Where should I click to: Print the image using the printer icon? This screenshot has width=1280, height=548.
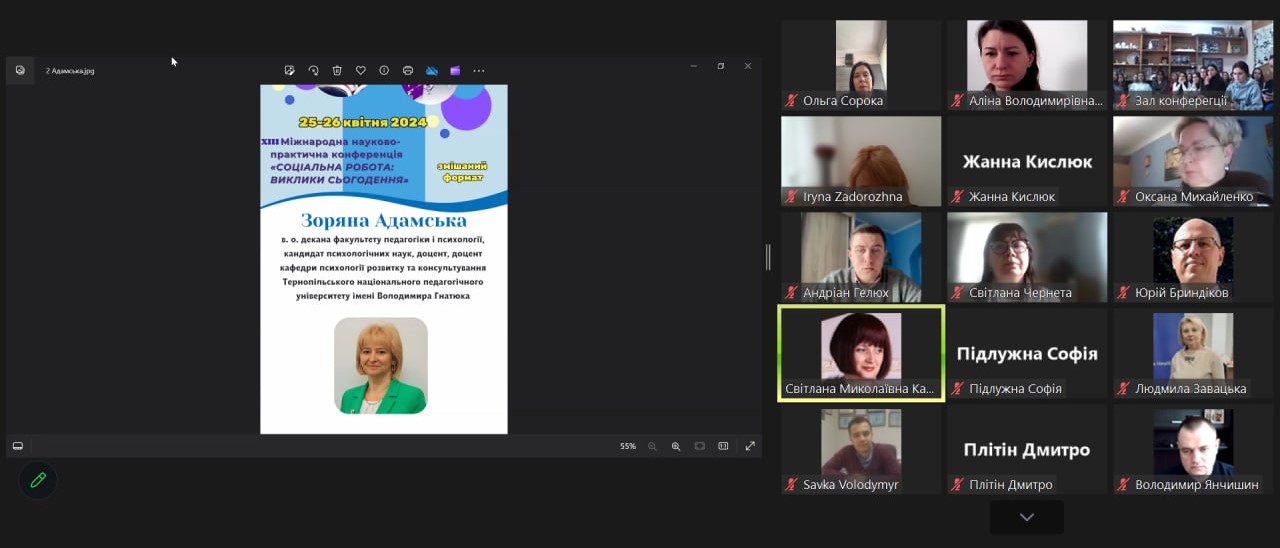tap(408, 71)
